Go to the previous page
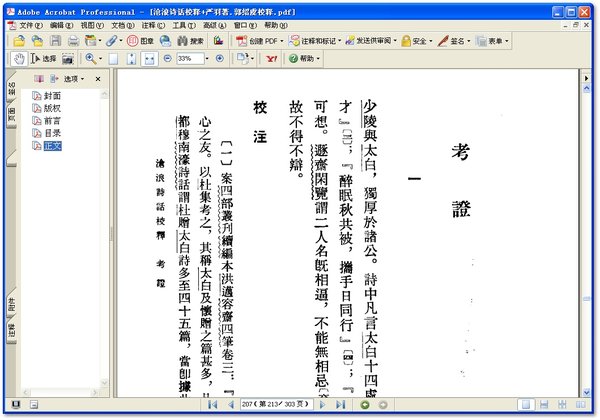This screenshot has height=420, width=600. pos(231,405)
